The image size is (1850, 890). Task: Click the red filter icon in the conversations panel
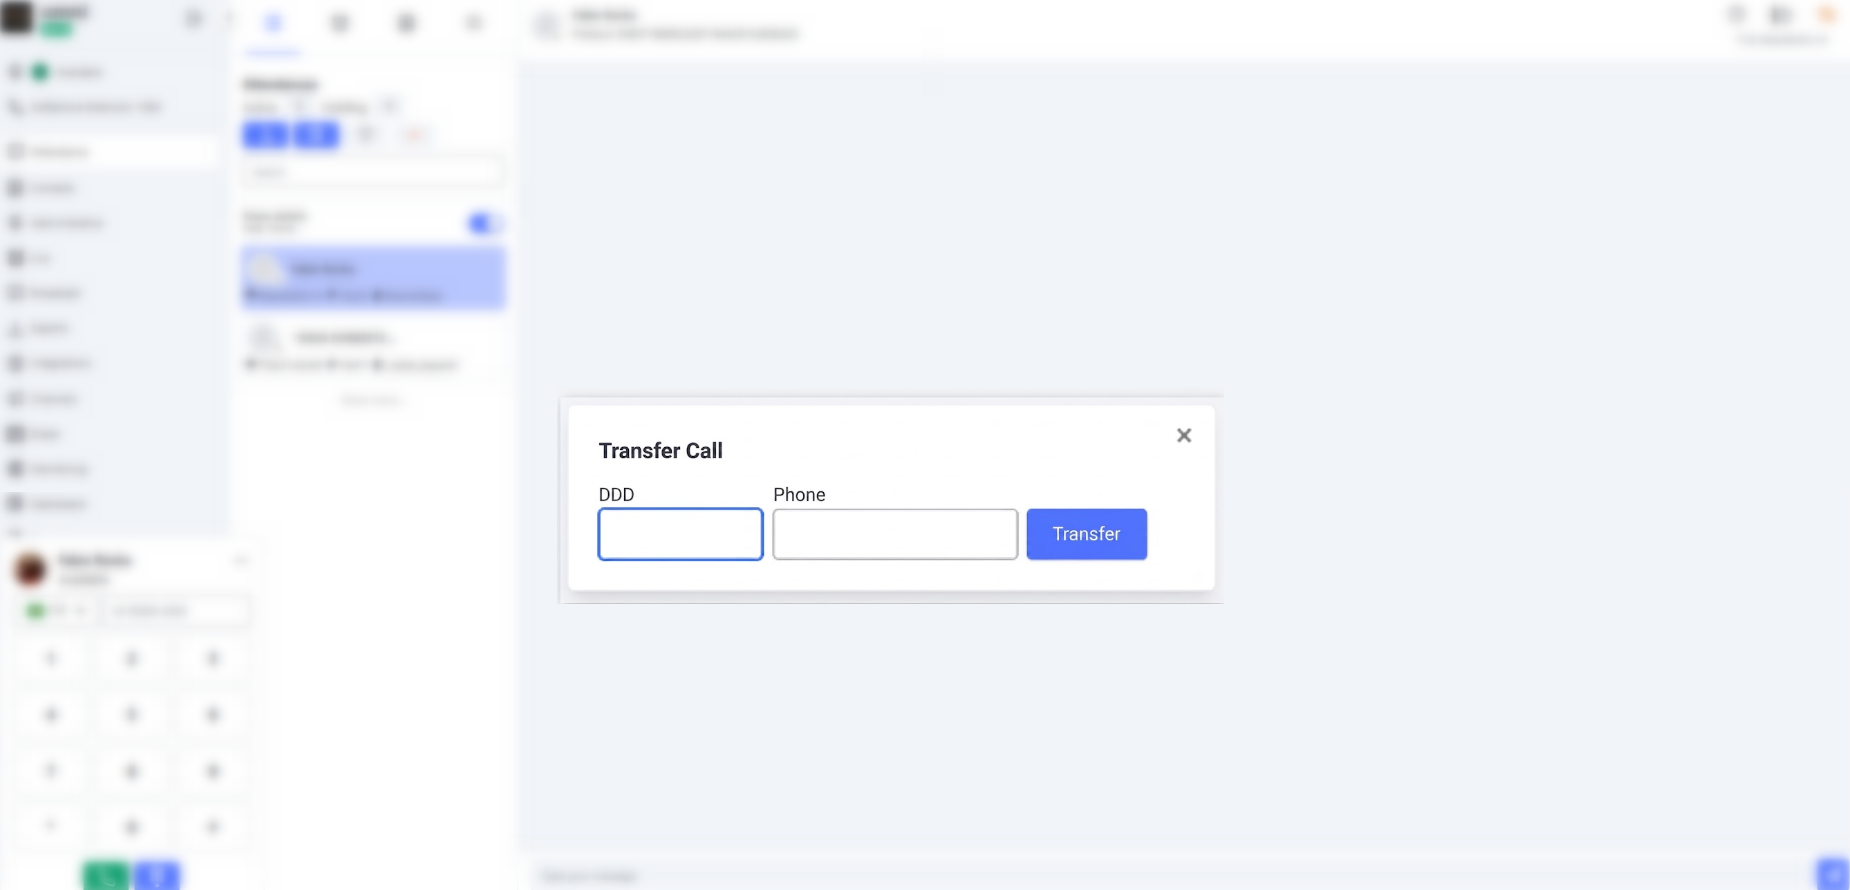click(414, 134)
